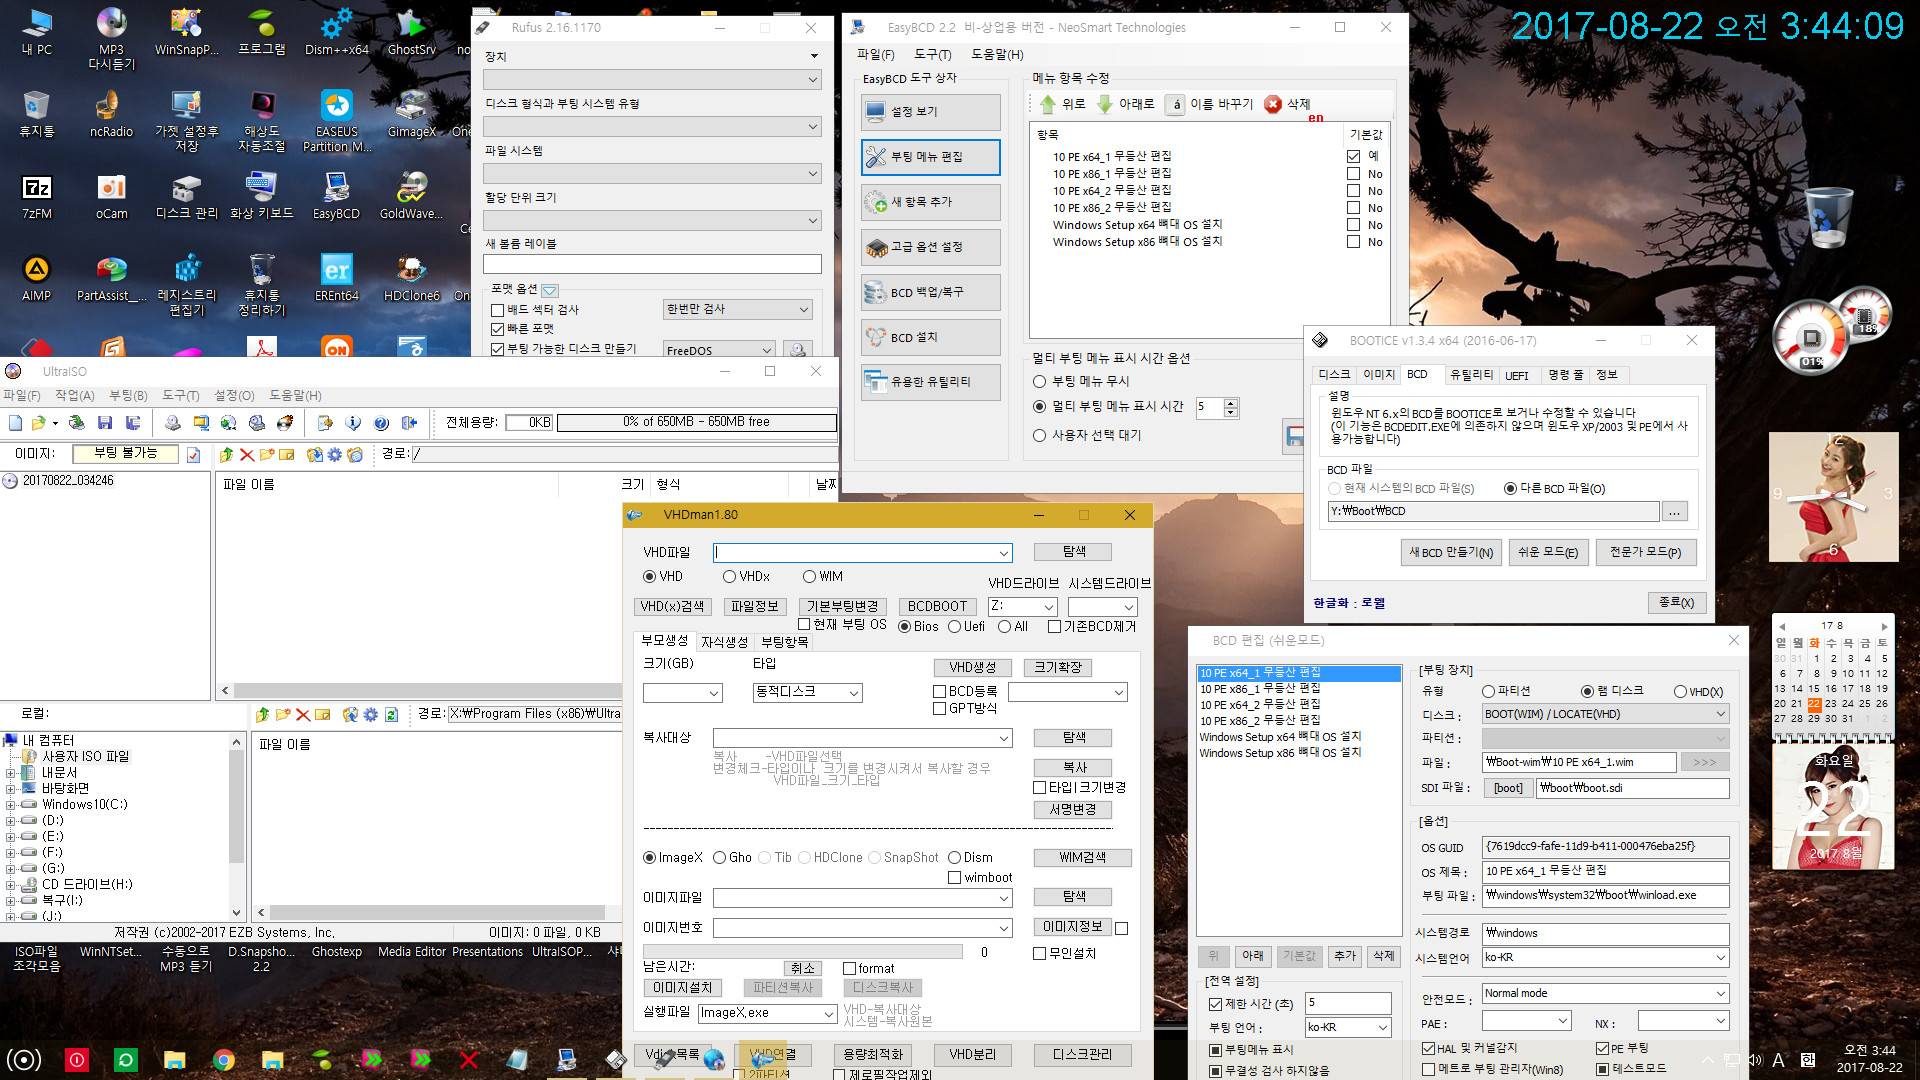The width and height of the screenshot is (1920, 1080).
Task: Select 부팅 메뉴 무시 radio in EasyBCD
Action: coord(1040,382)
